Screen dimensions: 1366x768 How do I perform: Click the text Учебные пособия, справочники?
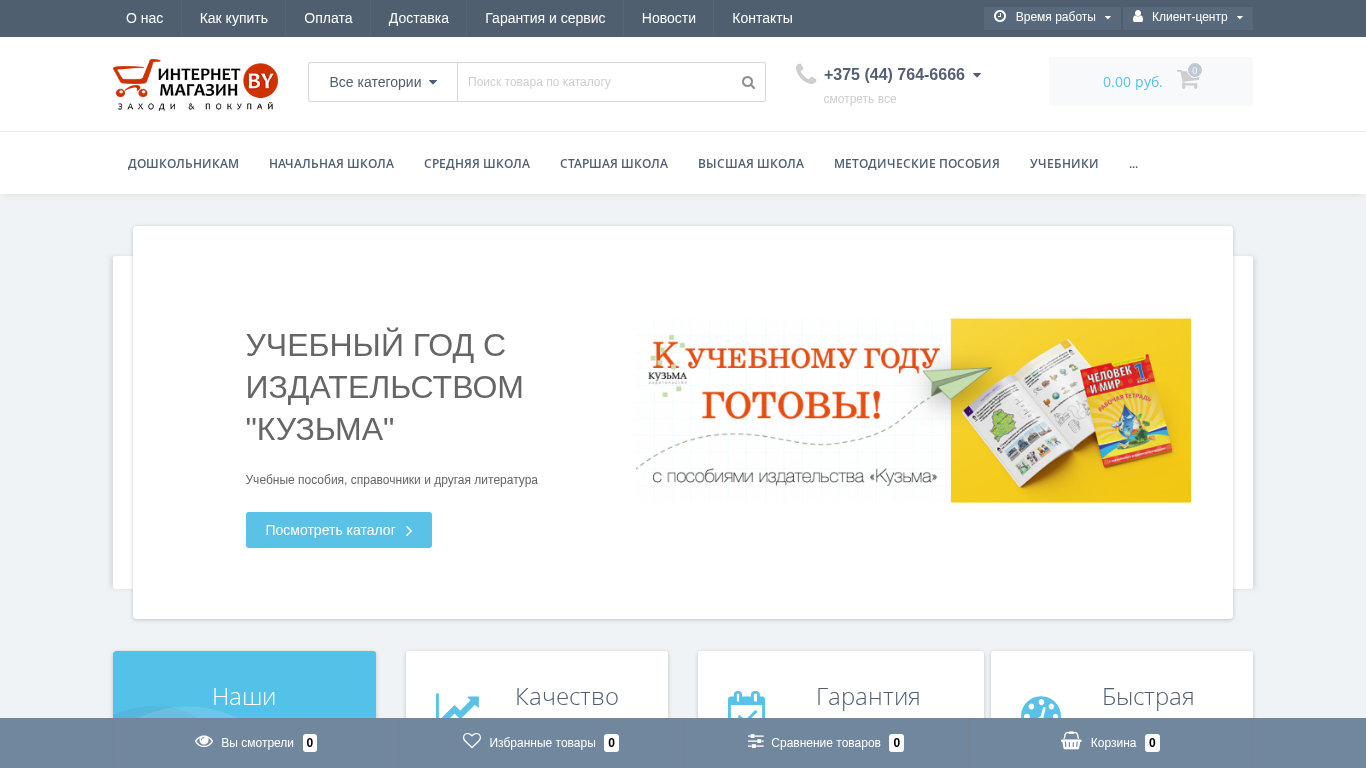click(392, 480)
